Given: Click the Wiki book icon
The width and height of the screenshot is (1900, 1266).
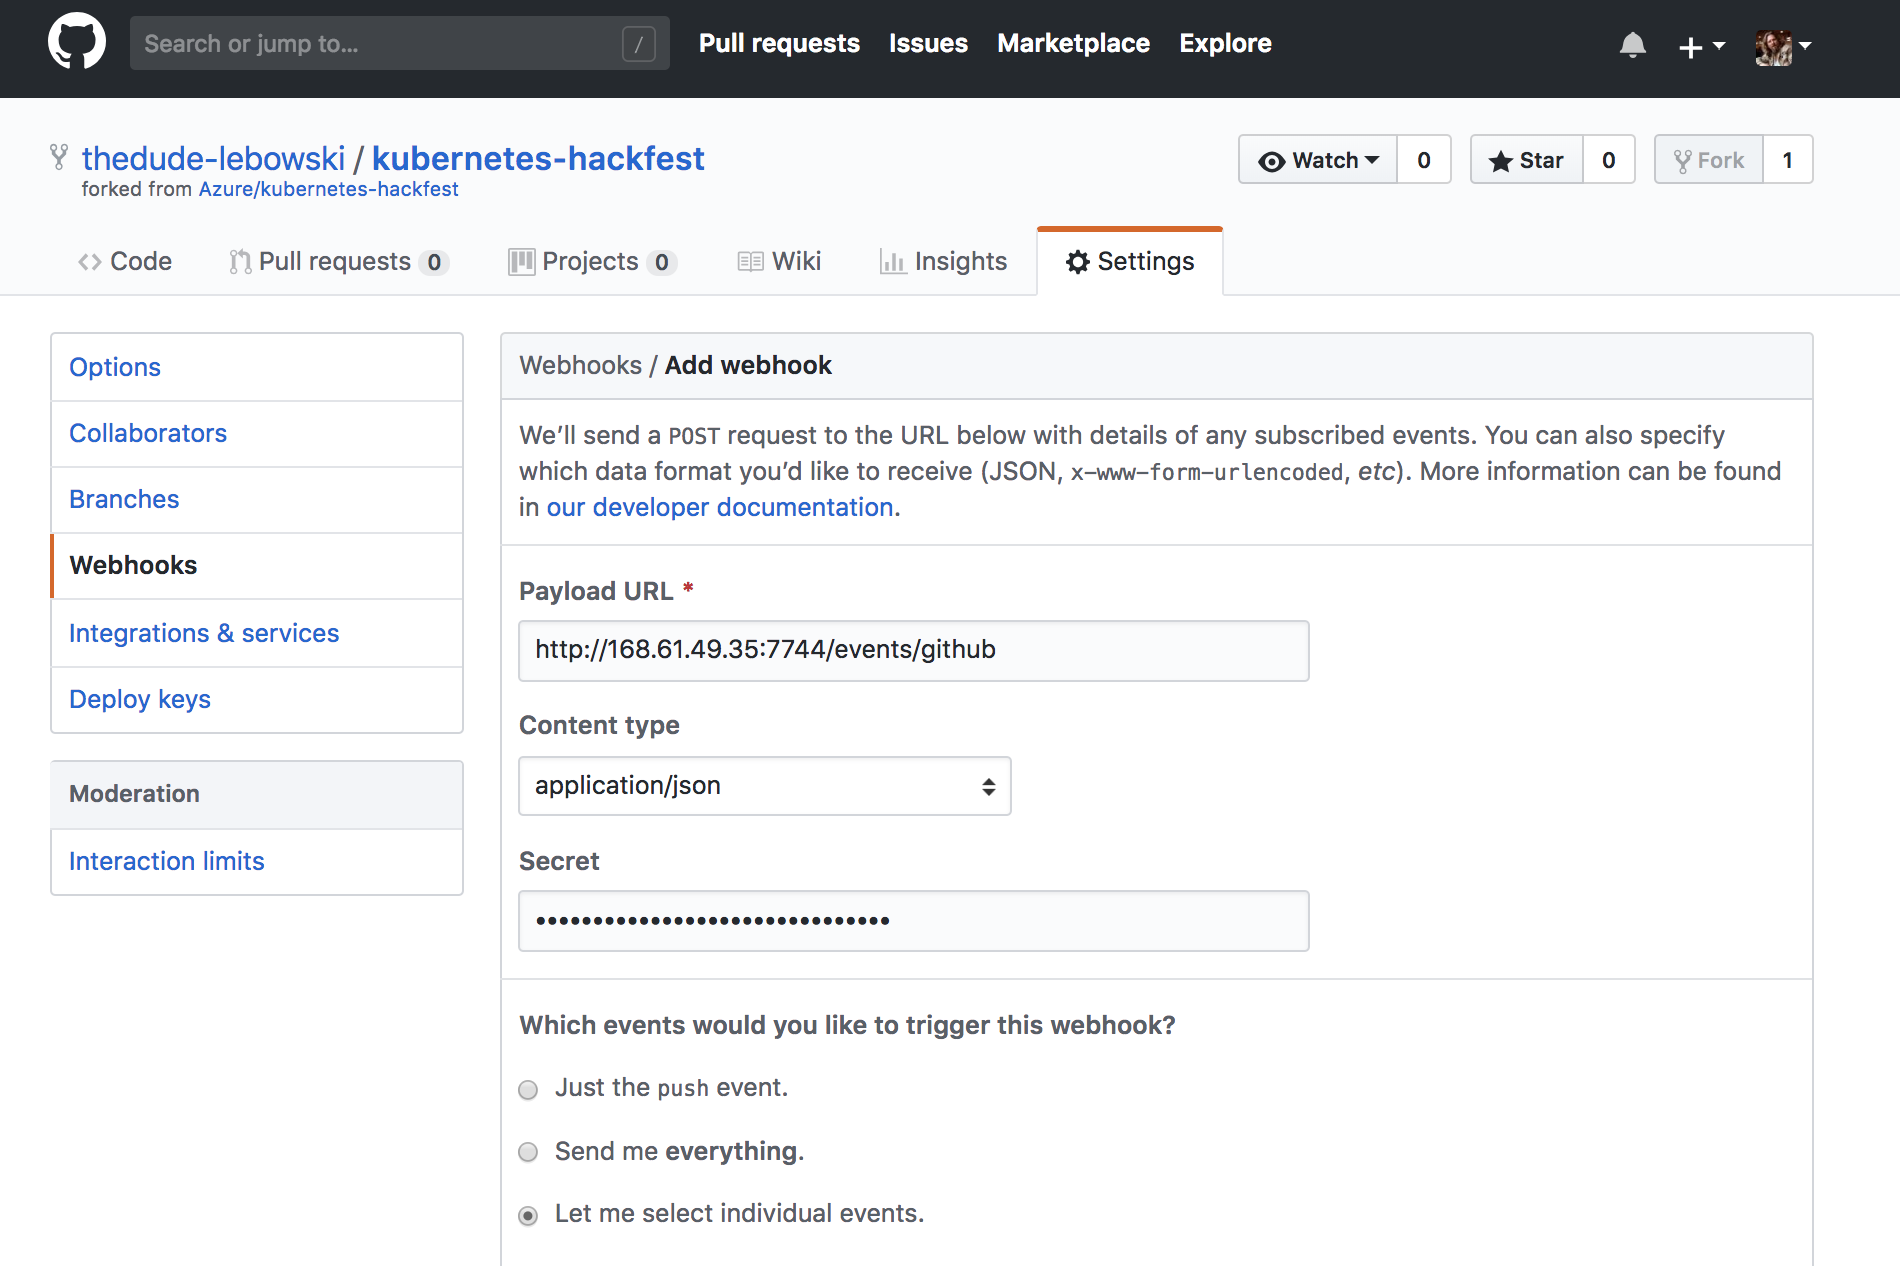Looking at the screenshot, I should 750,262.
